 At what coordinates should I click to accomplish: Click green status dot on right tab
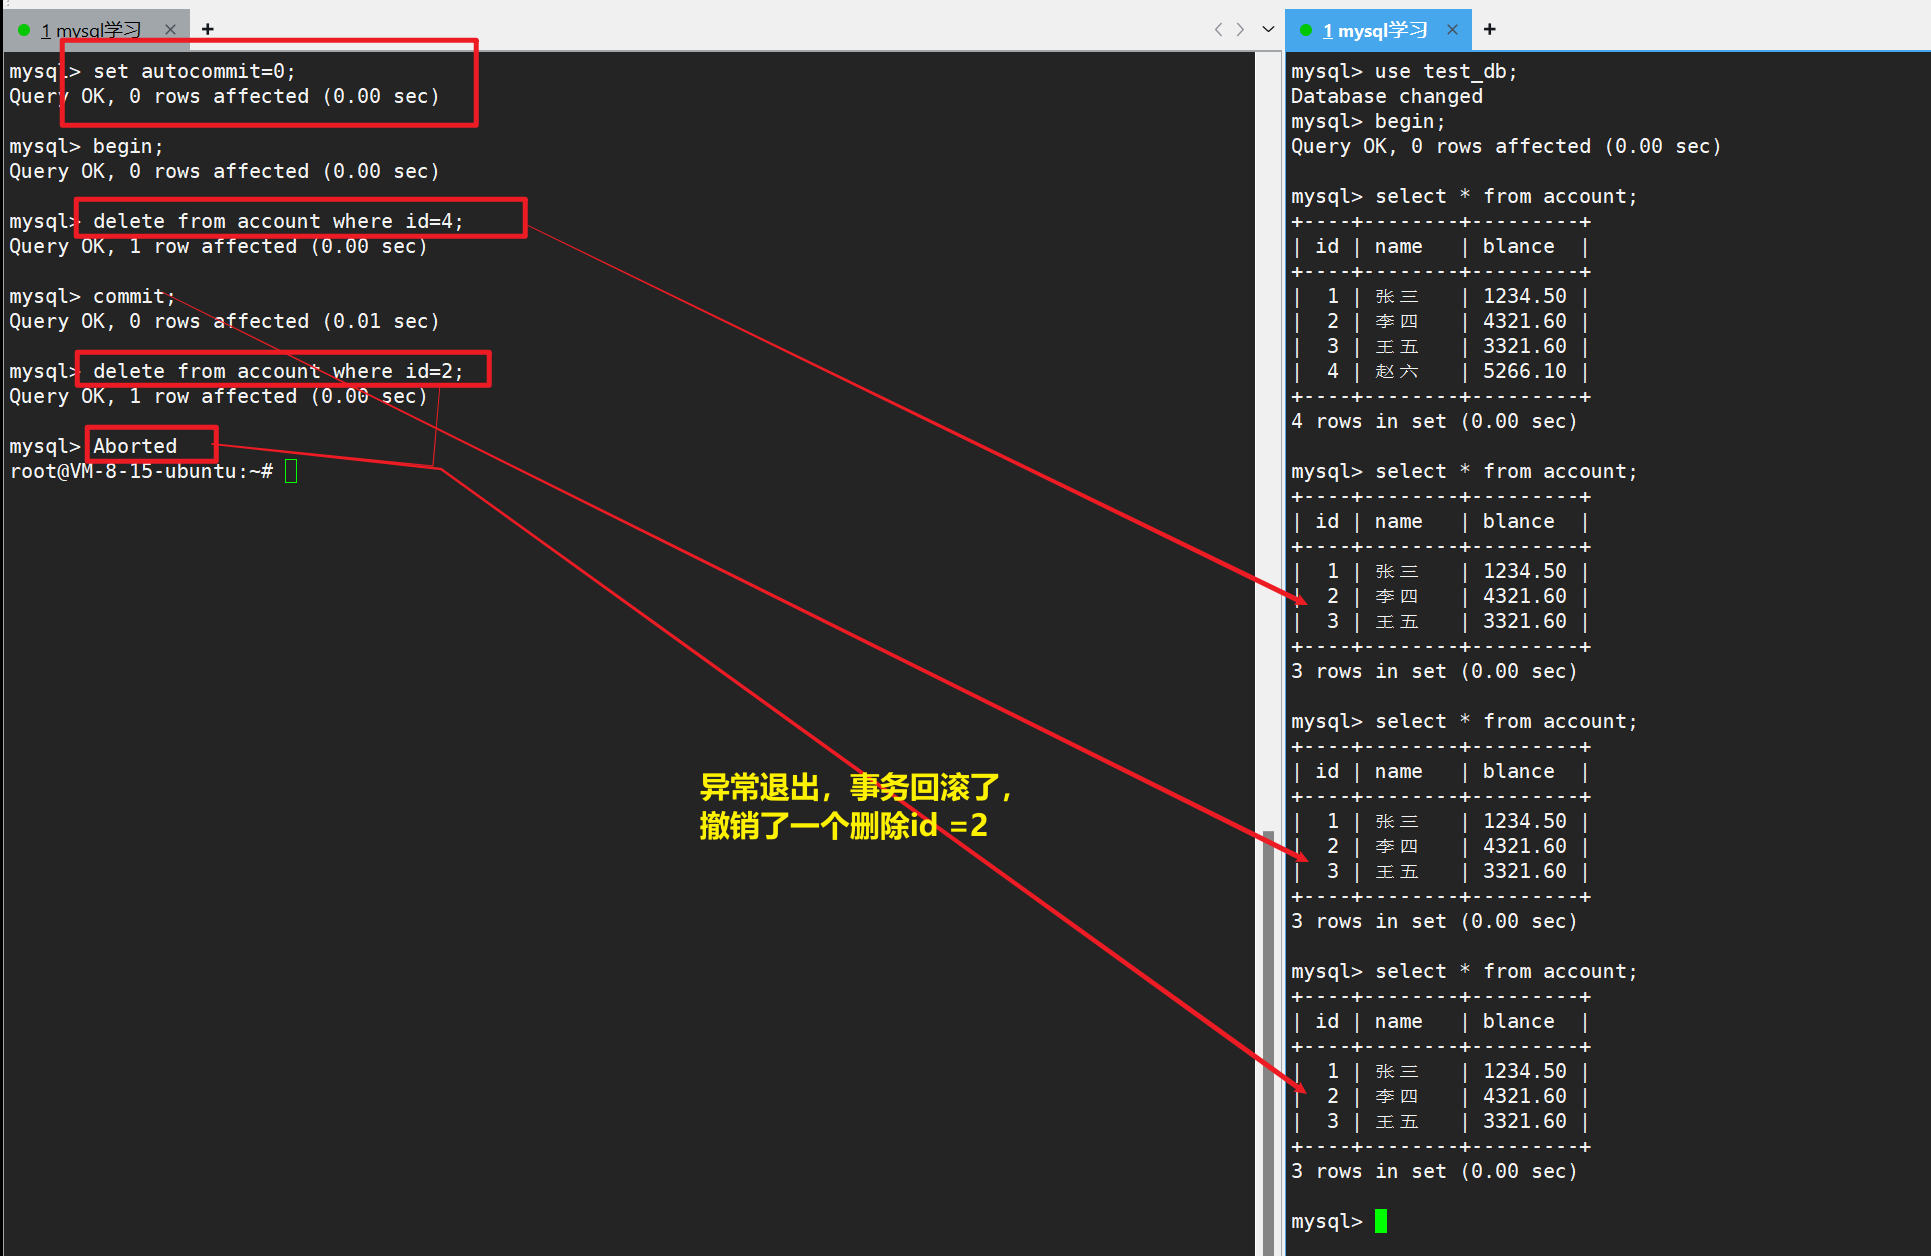(x=1305, y=30)
